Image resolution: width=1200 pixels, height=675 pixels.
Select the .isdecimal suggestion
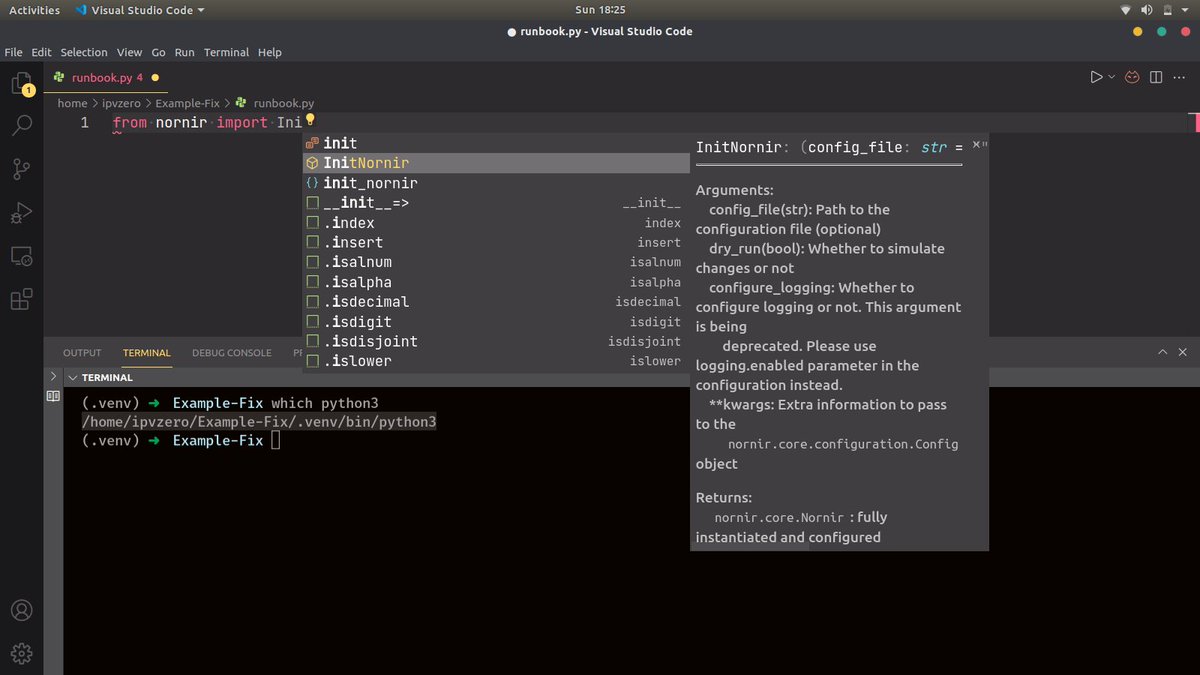(496, 301)
